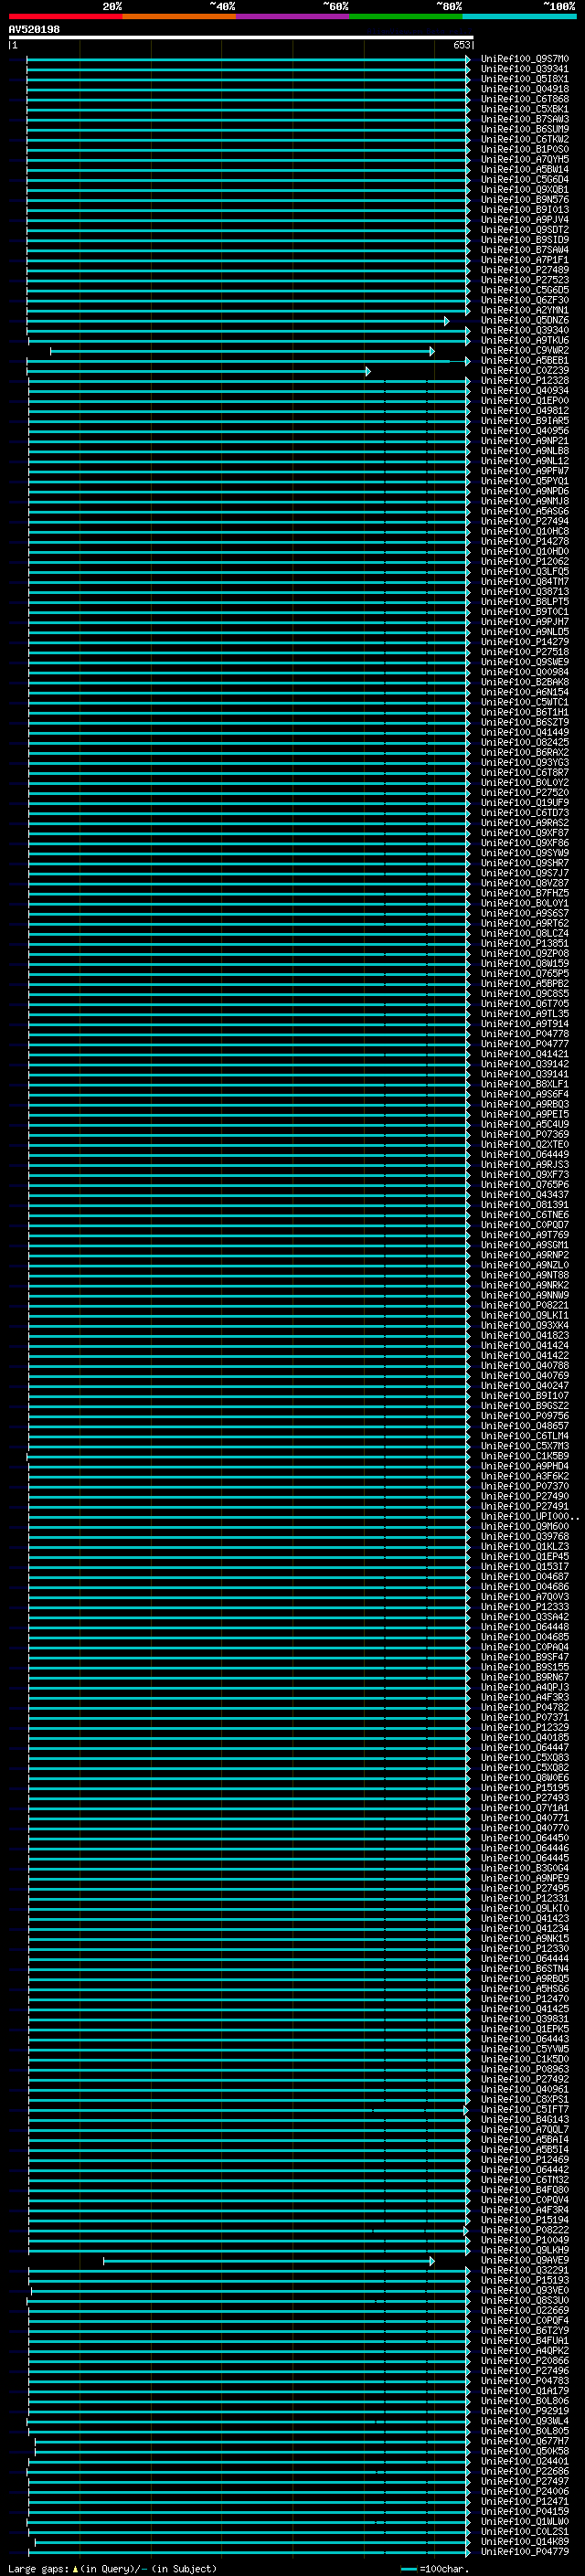Click the 653 end-position label on the ruler

462,45
